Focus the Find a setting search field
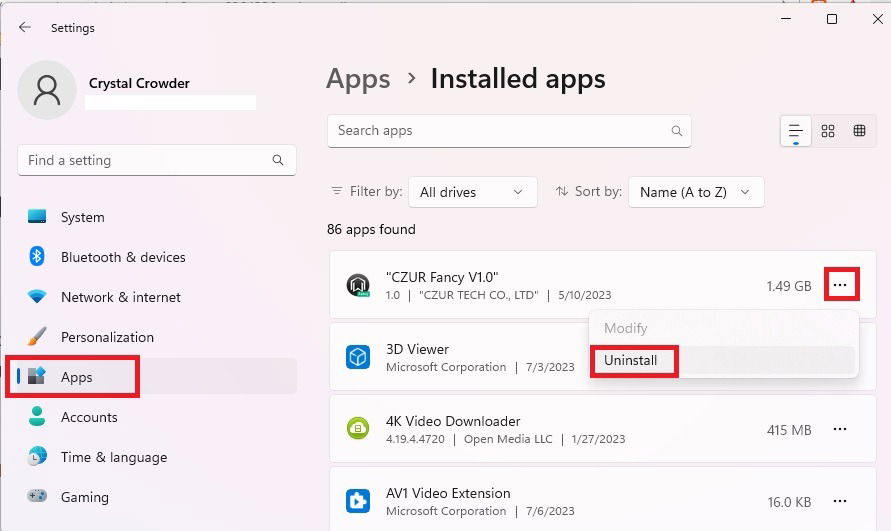The height and width of the screenshot is (531, 891). pos(157,160)
